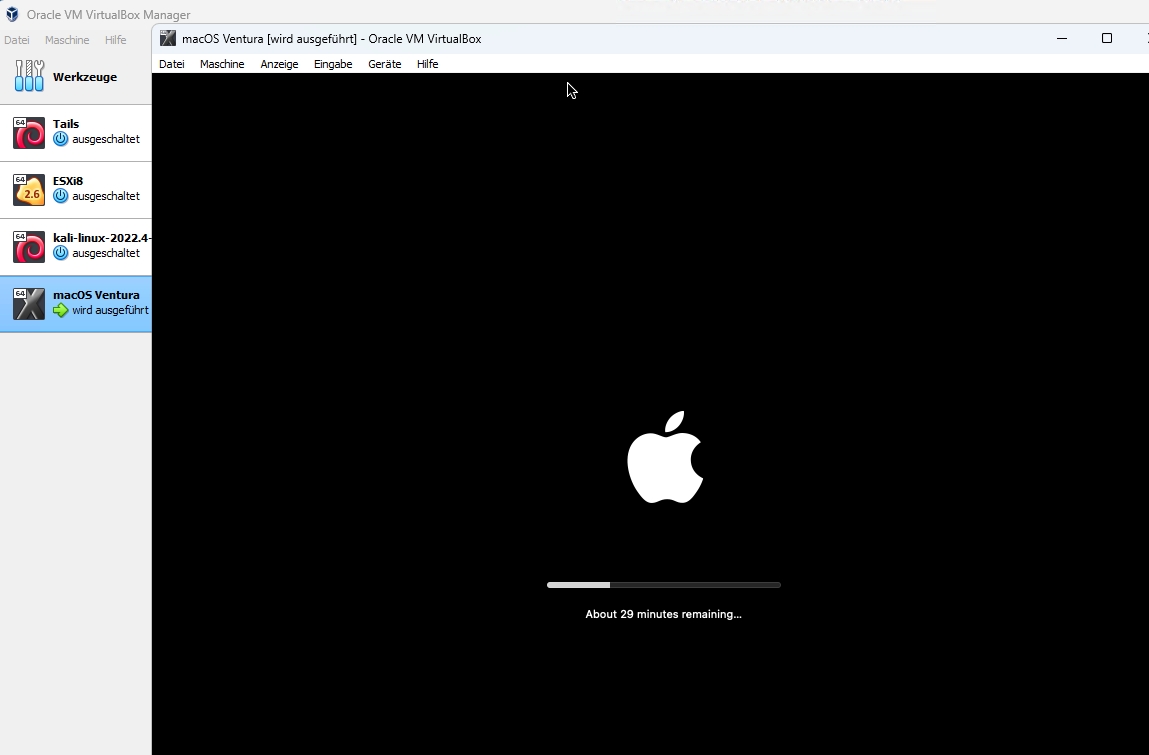Click the kali-linux power status icon
Screen dimensions: 1149x755
(61, 253)
